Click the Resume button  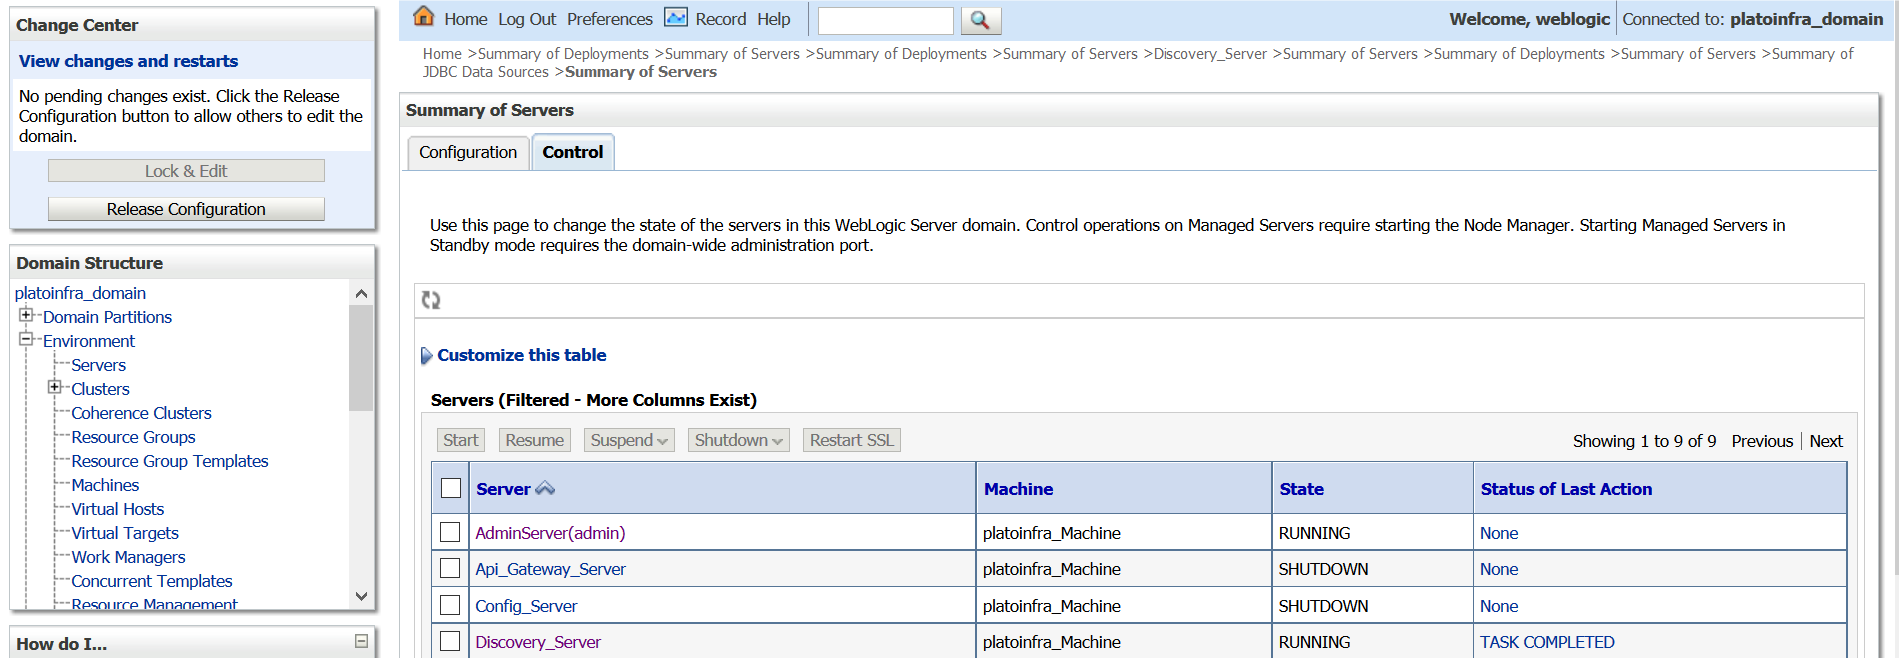[x=535, y=440]
